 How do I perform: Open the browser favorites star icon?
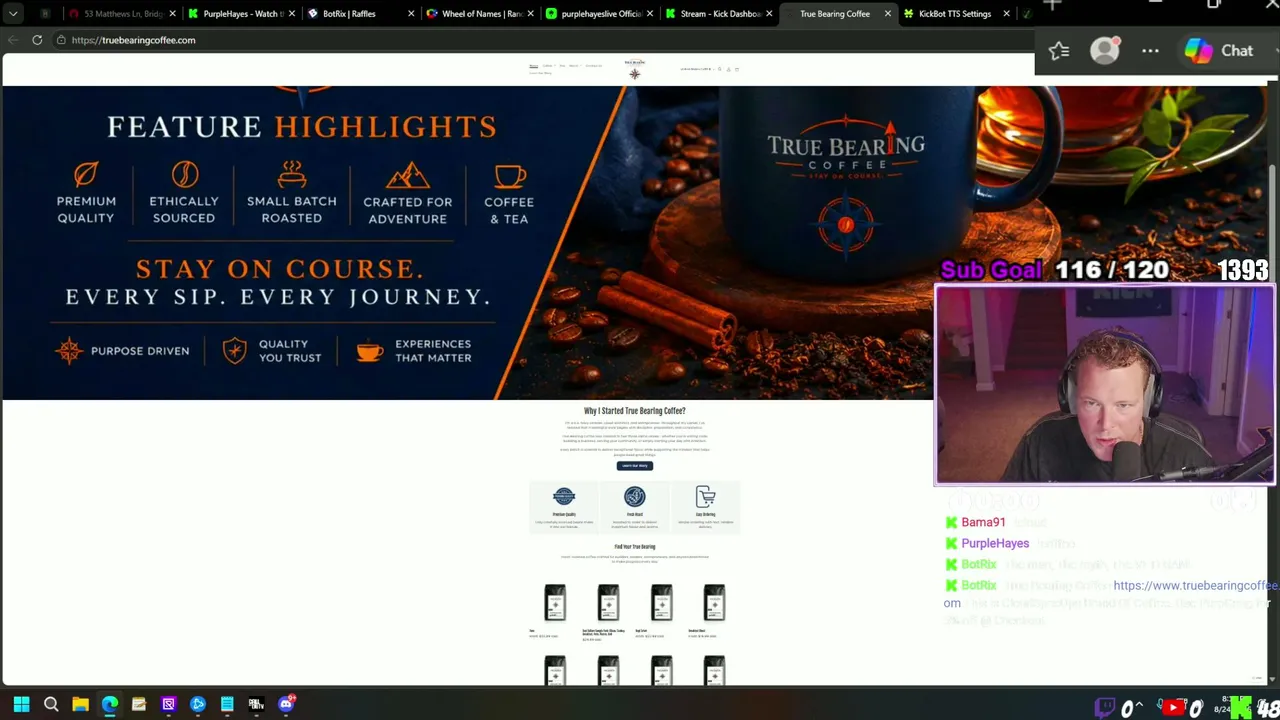[1059, 51]
